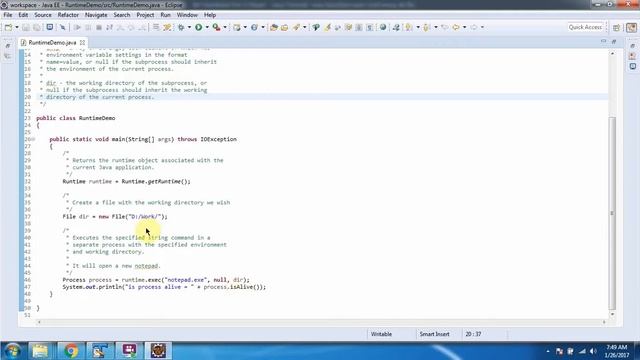Click the Terminate square icon
640x360 pixels.
[98, 27]
